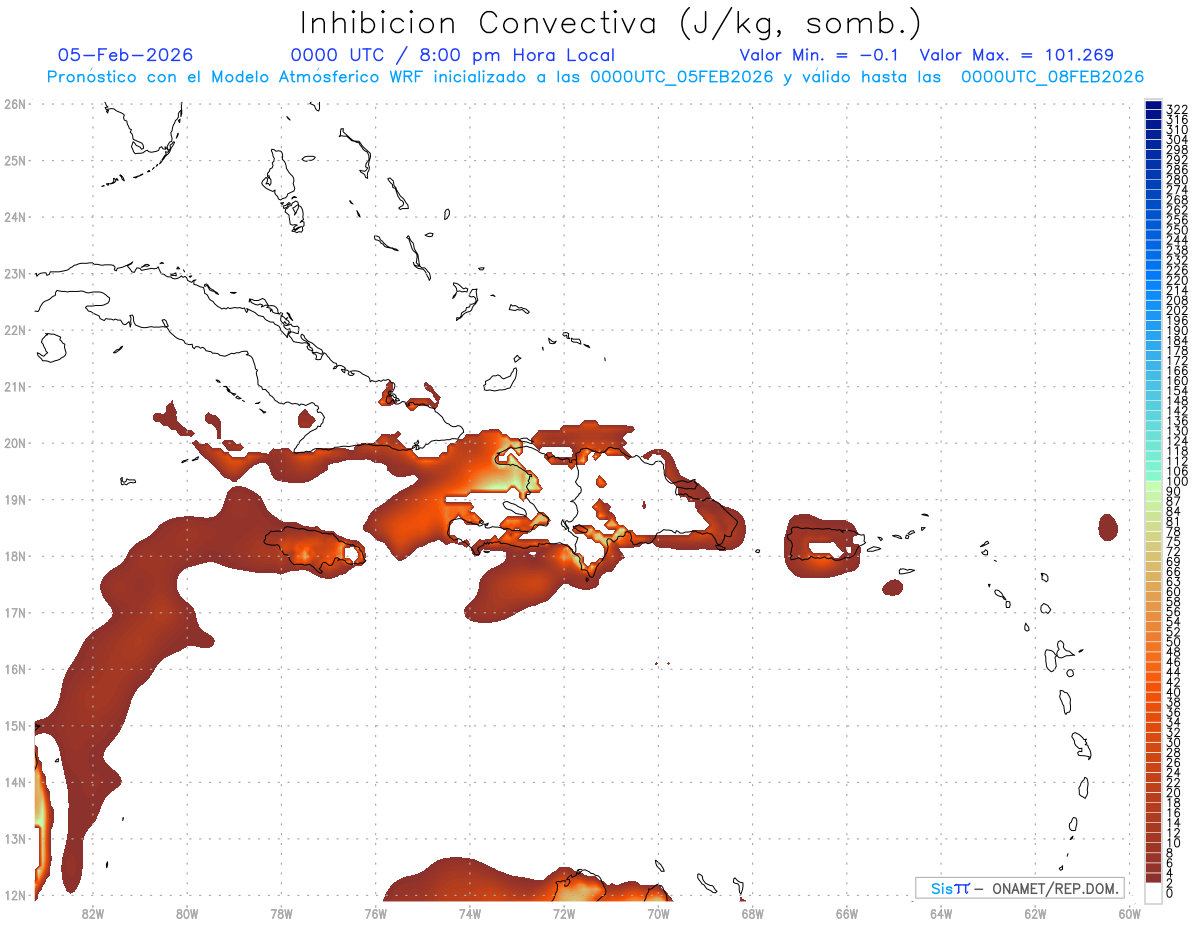Screen dimensions: 1200x927
Task: Click the 64W longitude label
Action: pos(941,913)
